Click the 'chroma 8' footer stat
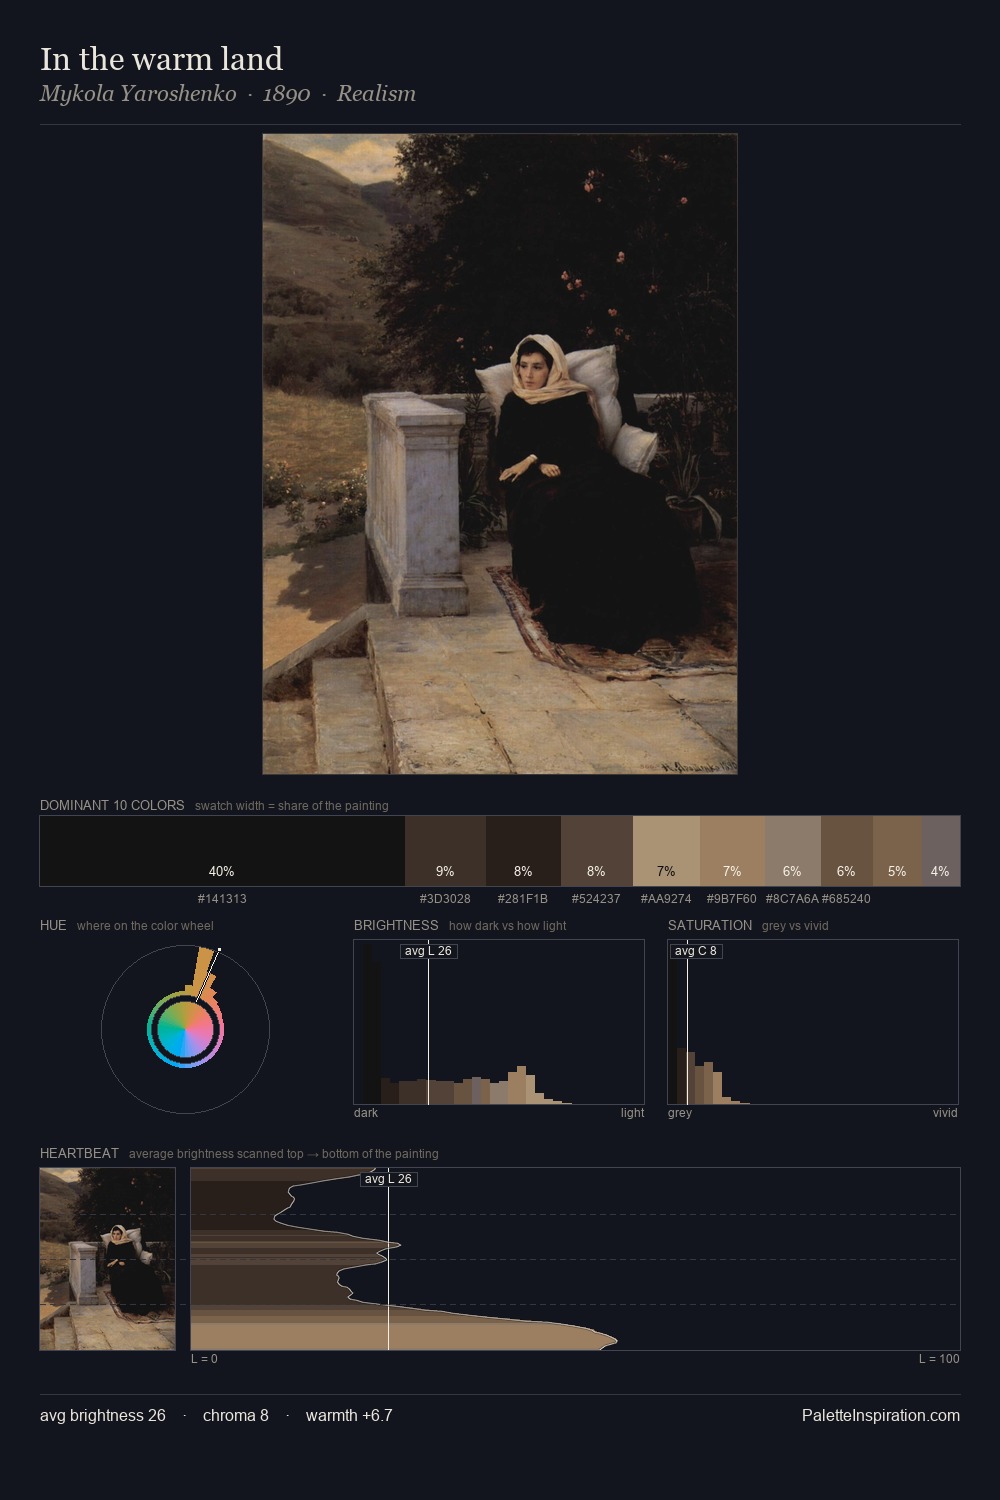The height and width of the screenshot is (1500, 1000). (x=236, y=1415)
